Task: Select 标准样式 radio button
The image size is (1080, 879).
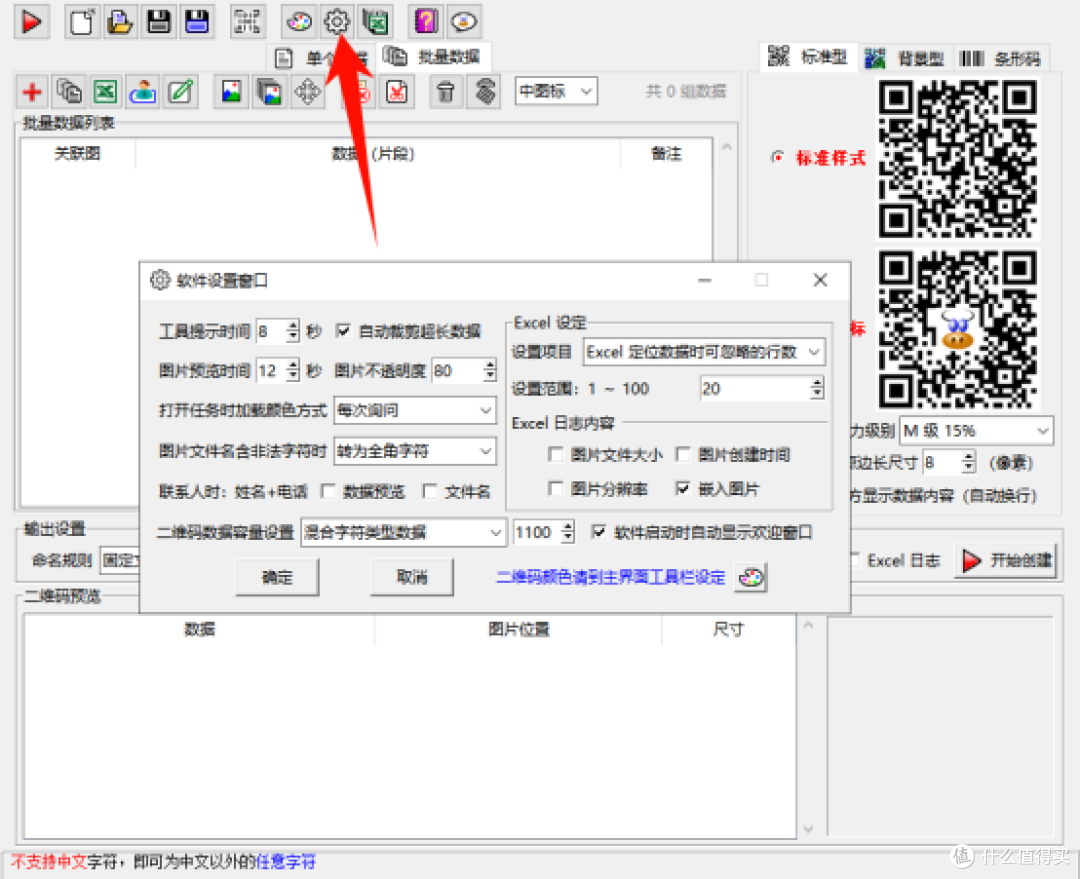Action: pyautogui.click(x=778, y=158)
